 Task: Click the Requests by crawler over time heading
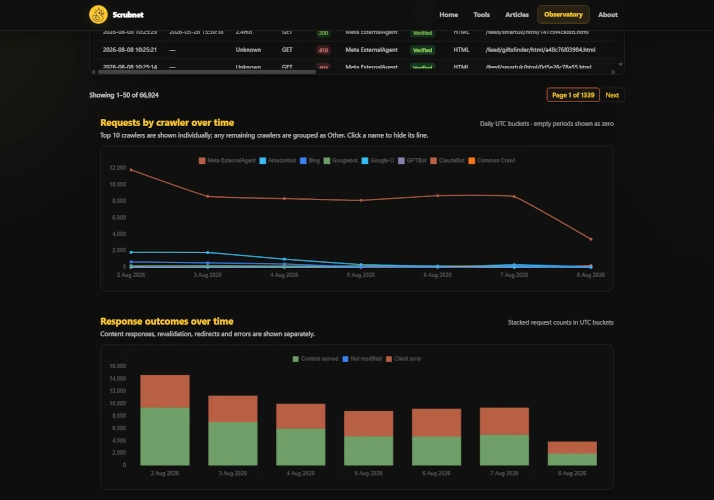pos(167,122)
